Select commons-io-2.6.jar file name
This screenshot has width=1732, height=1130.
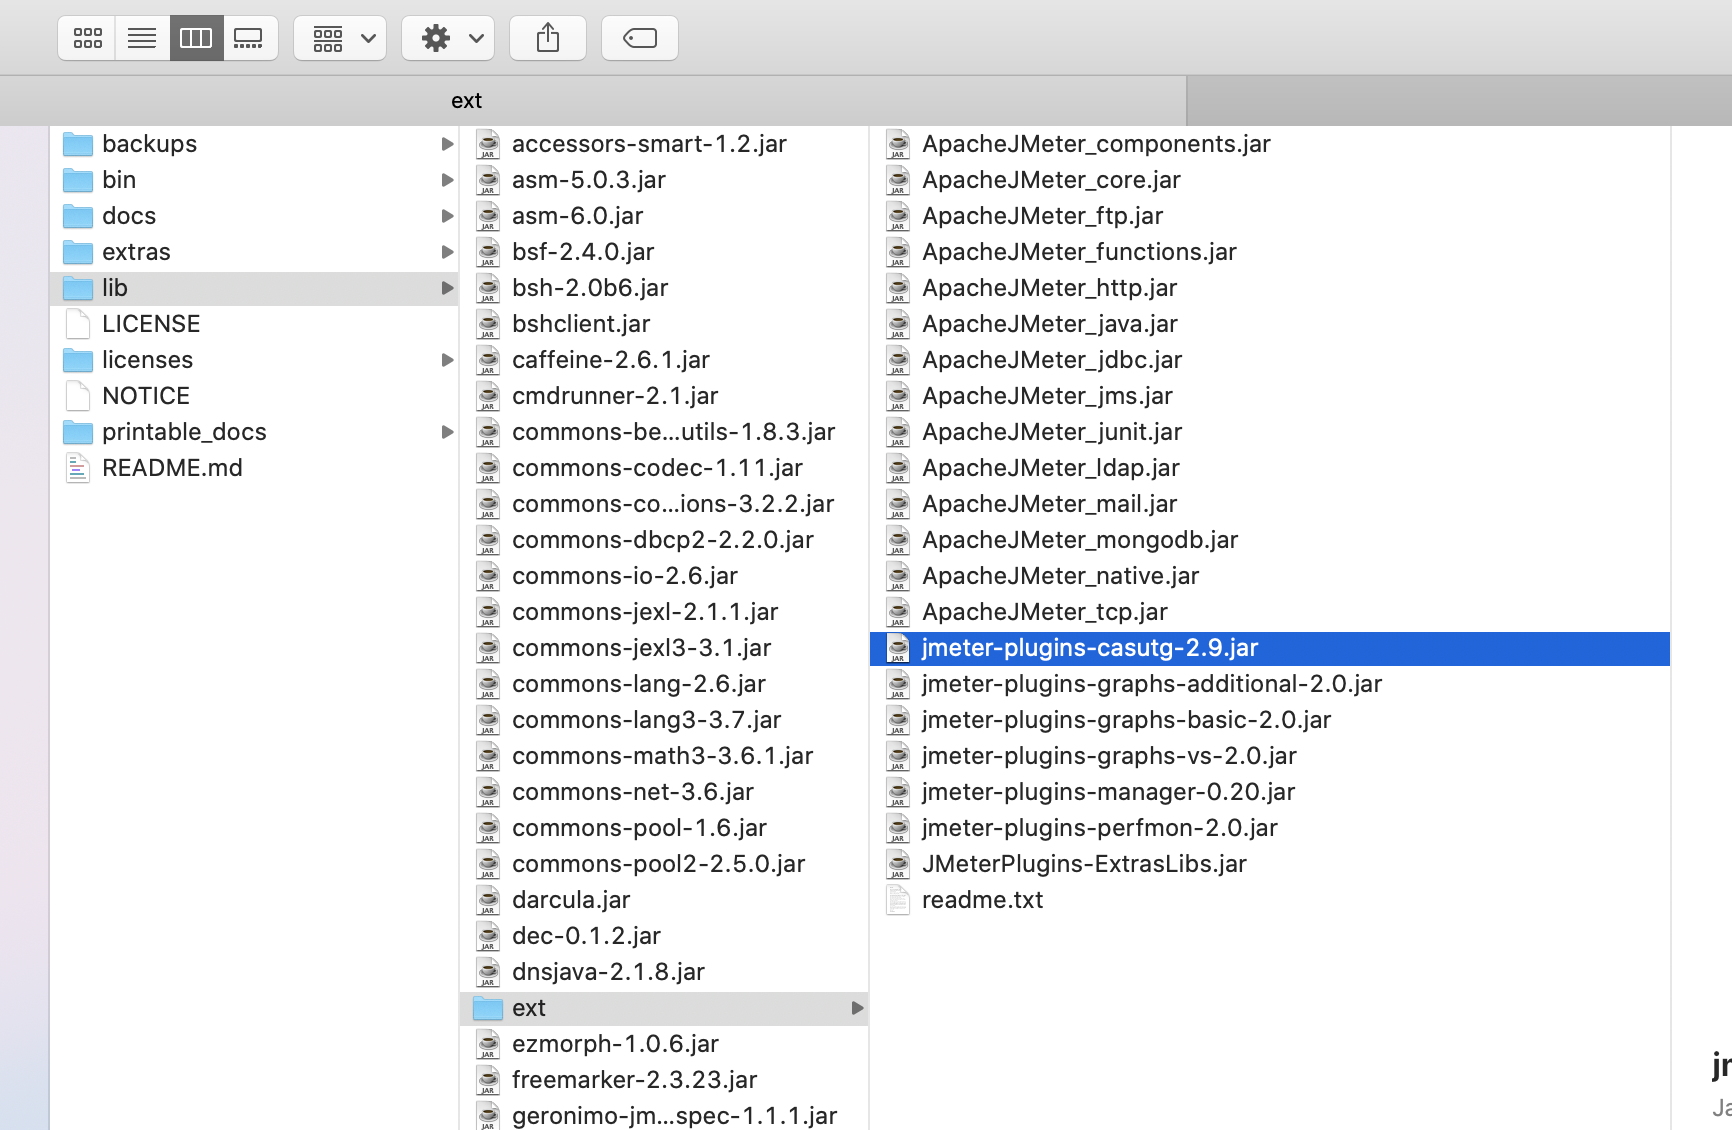625,576
